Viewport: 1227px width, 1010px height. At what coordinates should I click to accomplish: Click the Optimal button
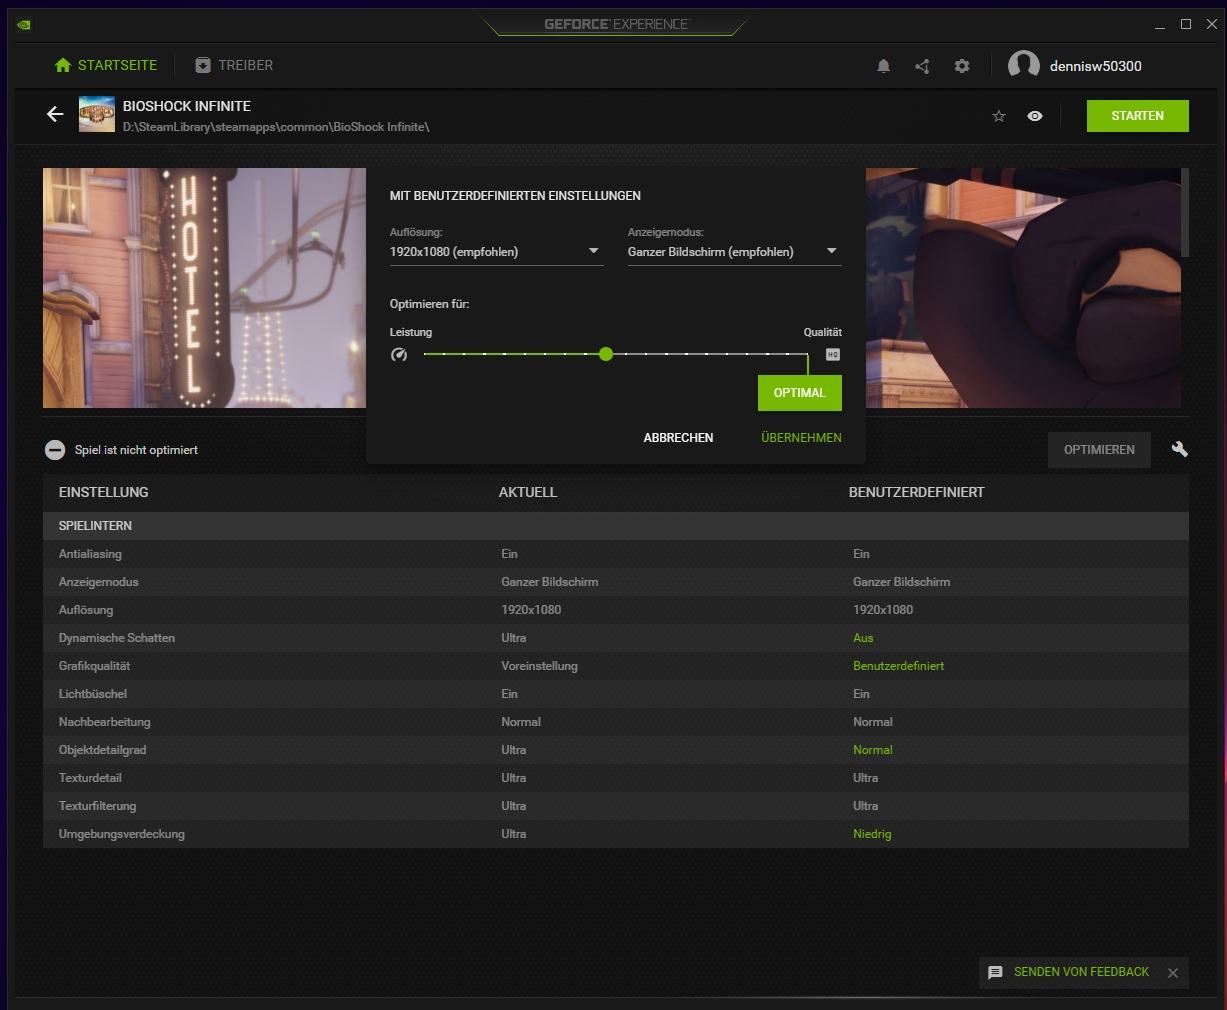[800, 393]
